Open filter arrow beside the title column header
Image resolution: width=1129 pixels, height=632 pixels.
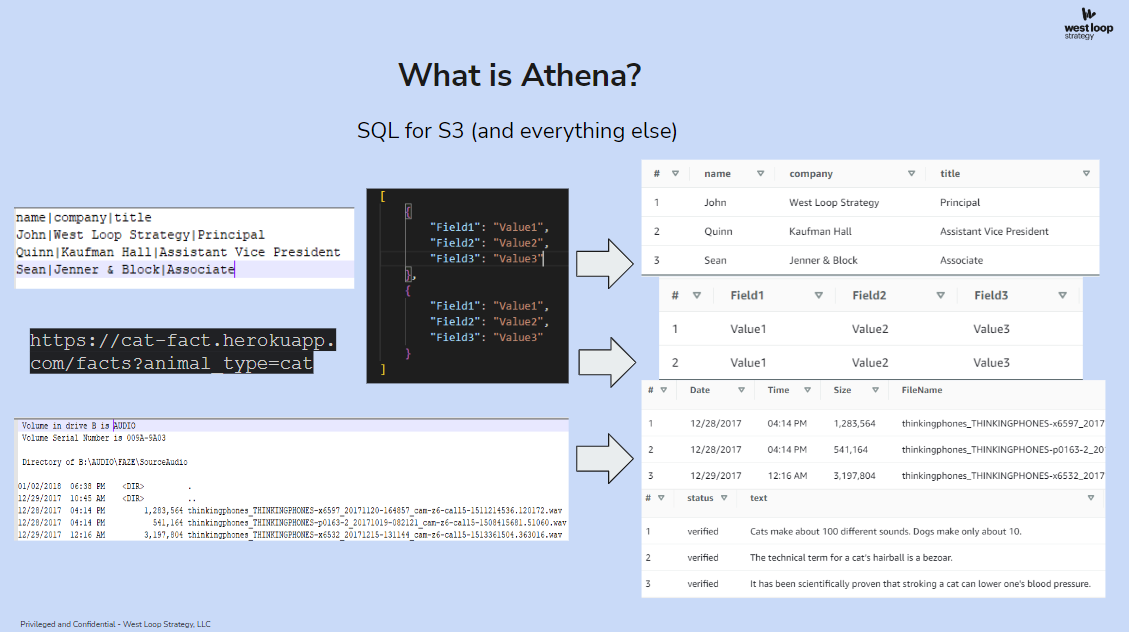pyautogui.click(x=1087, y=173)
